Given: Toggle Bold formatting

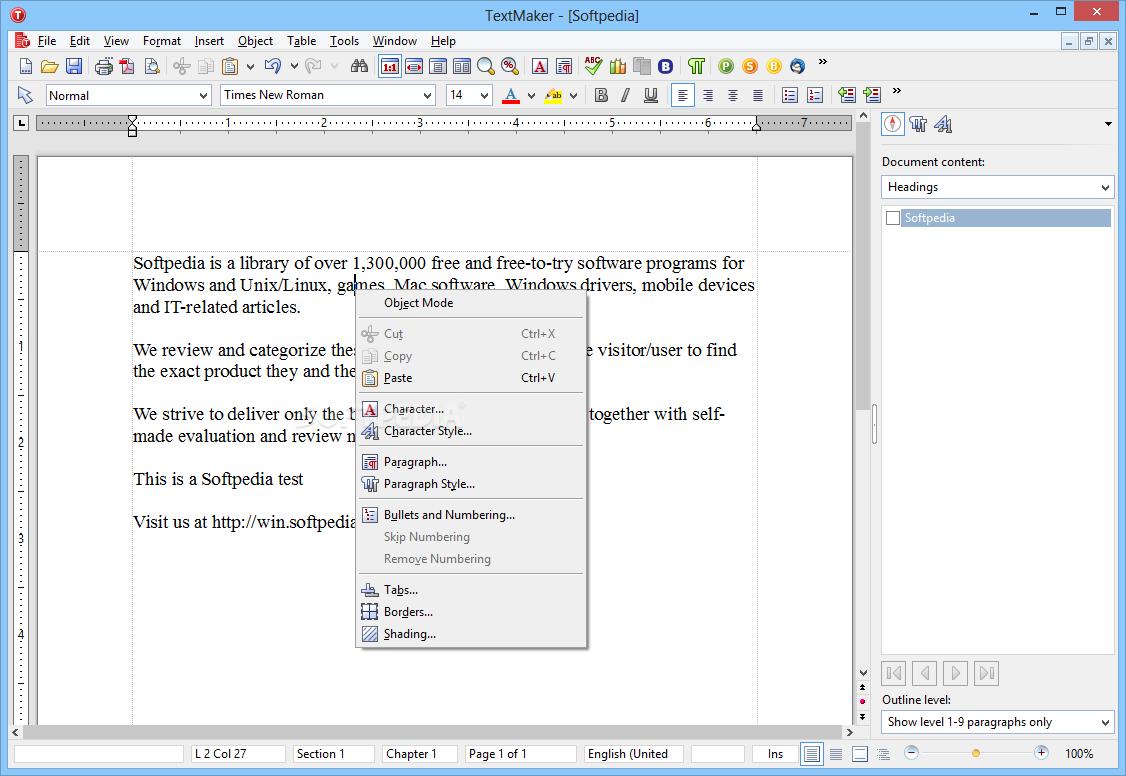Looking at the screenshot, I should point(602,95).
